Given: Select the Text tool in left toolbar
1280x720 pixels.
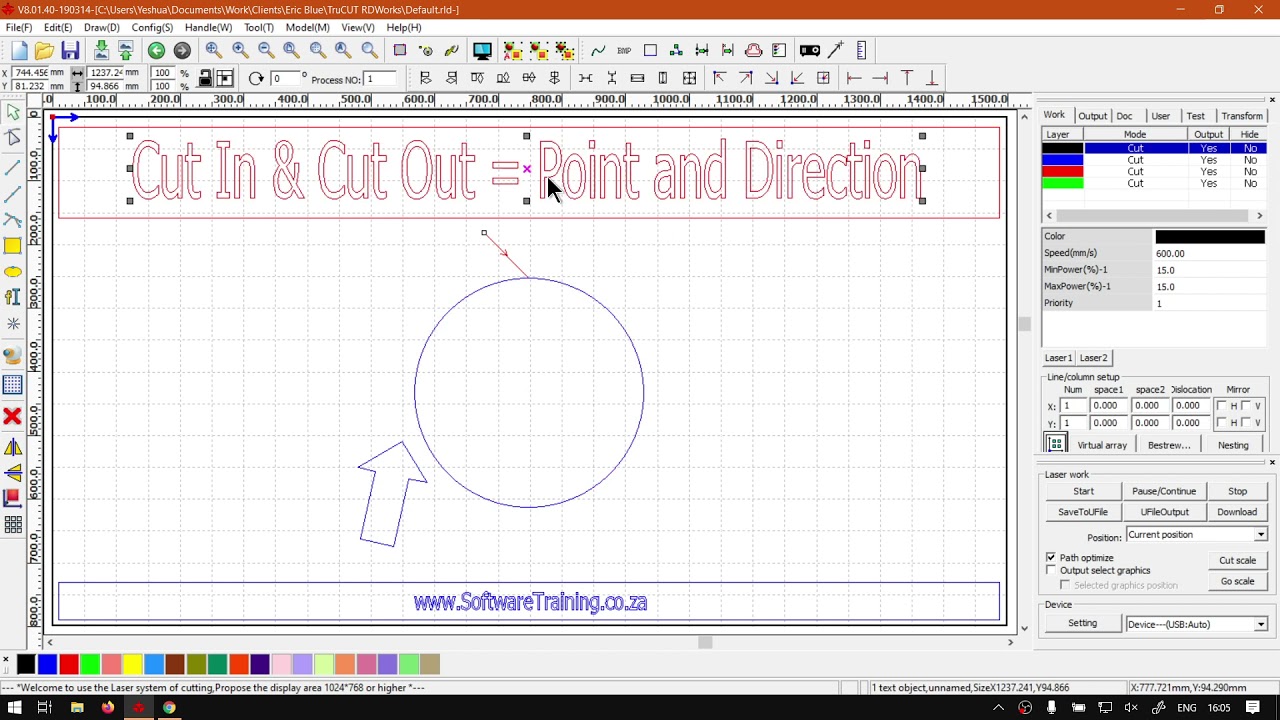Looking at the screenshot, I should pyautogui.click(x=13, y=297).
